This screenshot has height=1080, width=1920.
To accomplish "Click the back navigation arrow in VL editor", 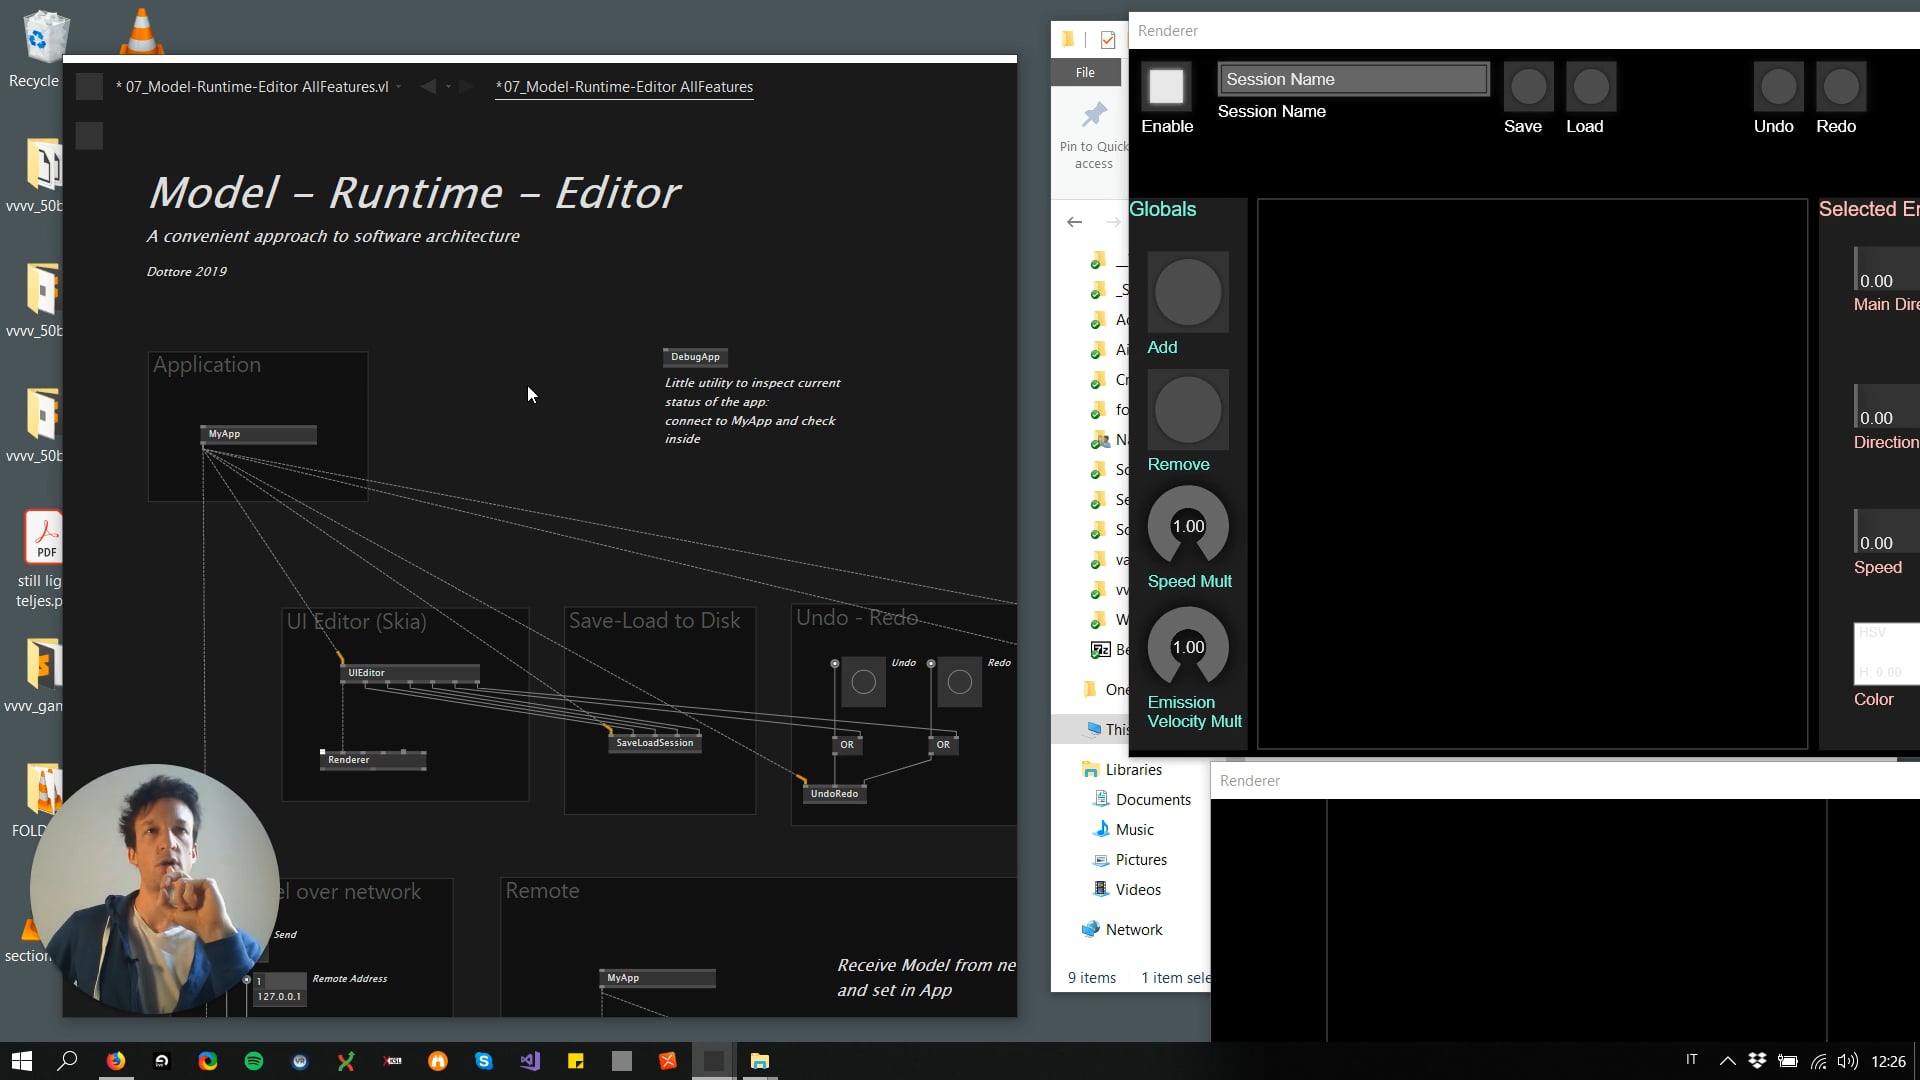I will [x=428, y=87].
